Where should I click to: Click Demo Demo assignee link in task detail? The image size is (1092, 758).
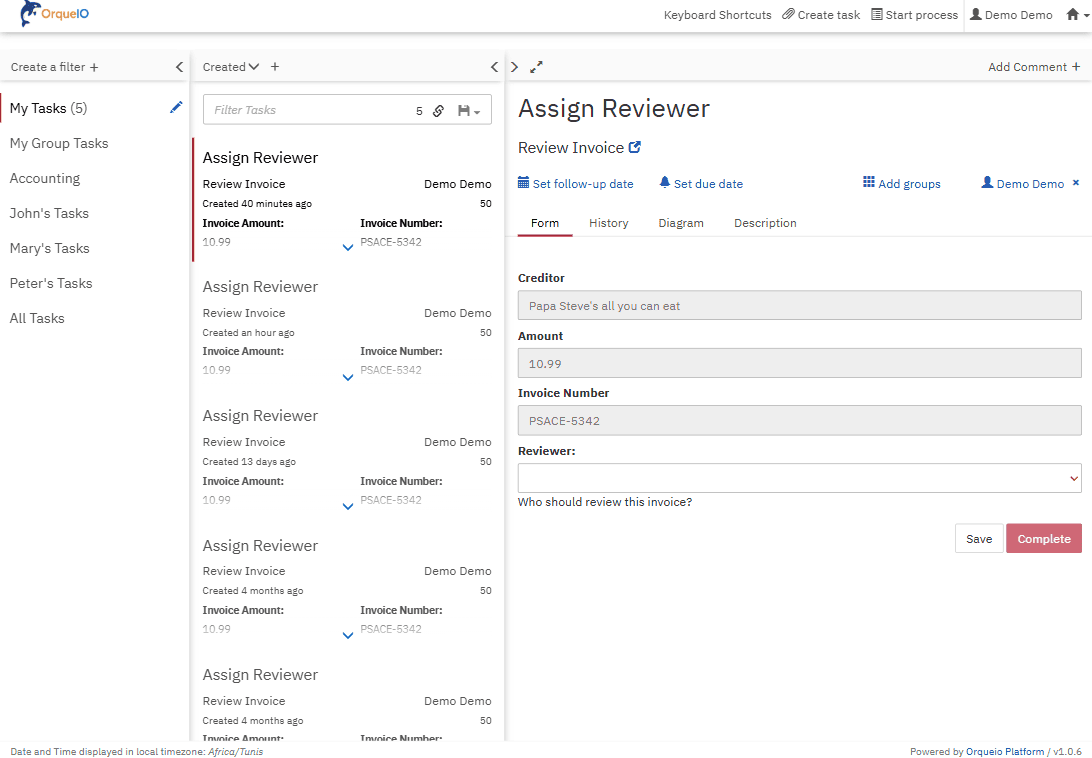tap(1030, 184)
